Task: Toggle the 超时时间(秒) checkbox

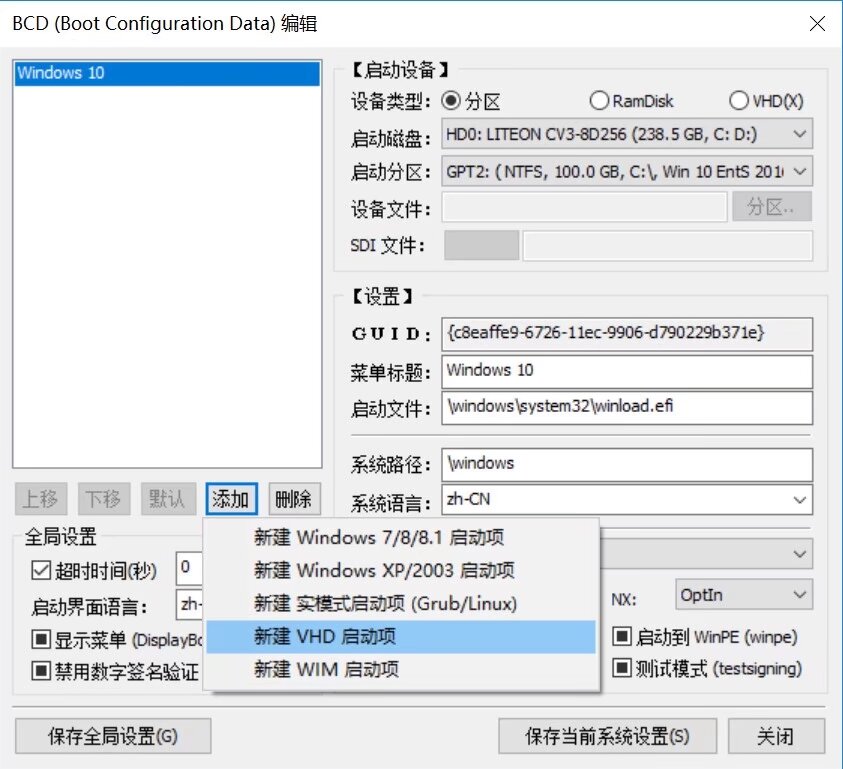Action: tap(41, 571)
